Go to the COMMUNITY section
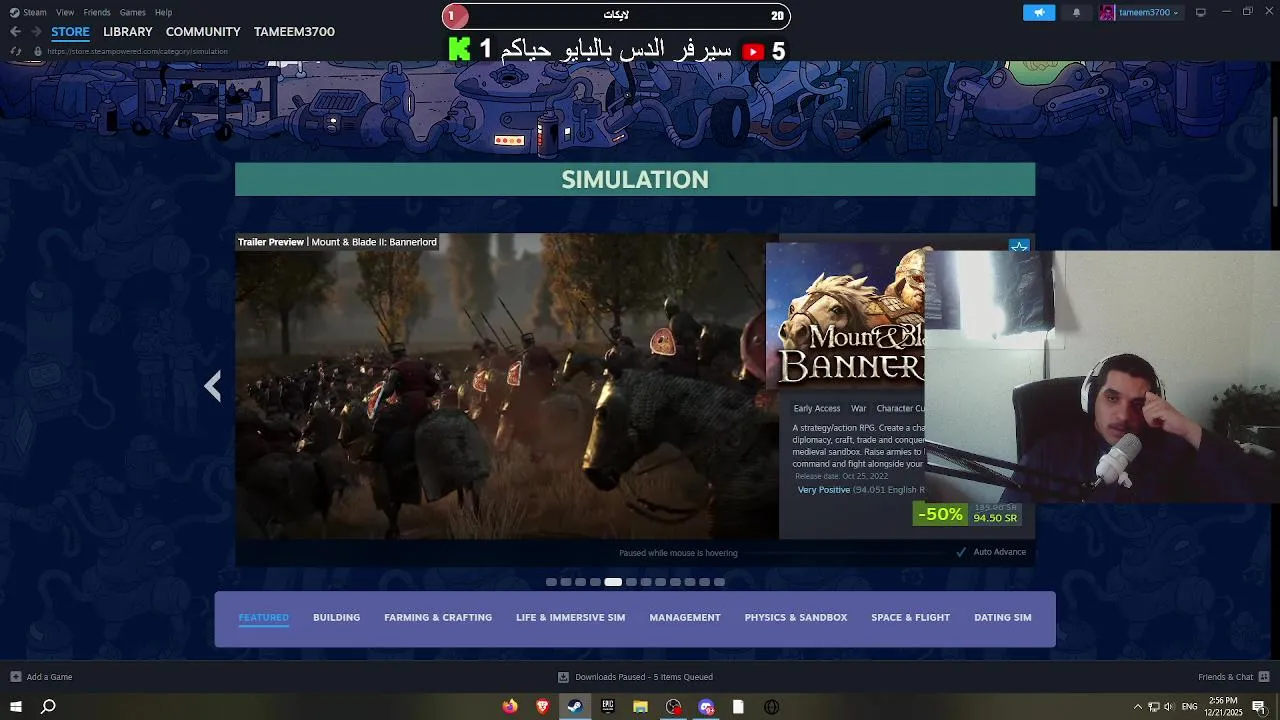The height and width of the screenshot is (720, 1280). tap(203, 32)
